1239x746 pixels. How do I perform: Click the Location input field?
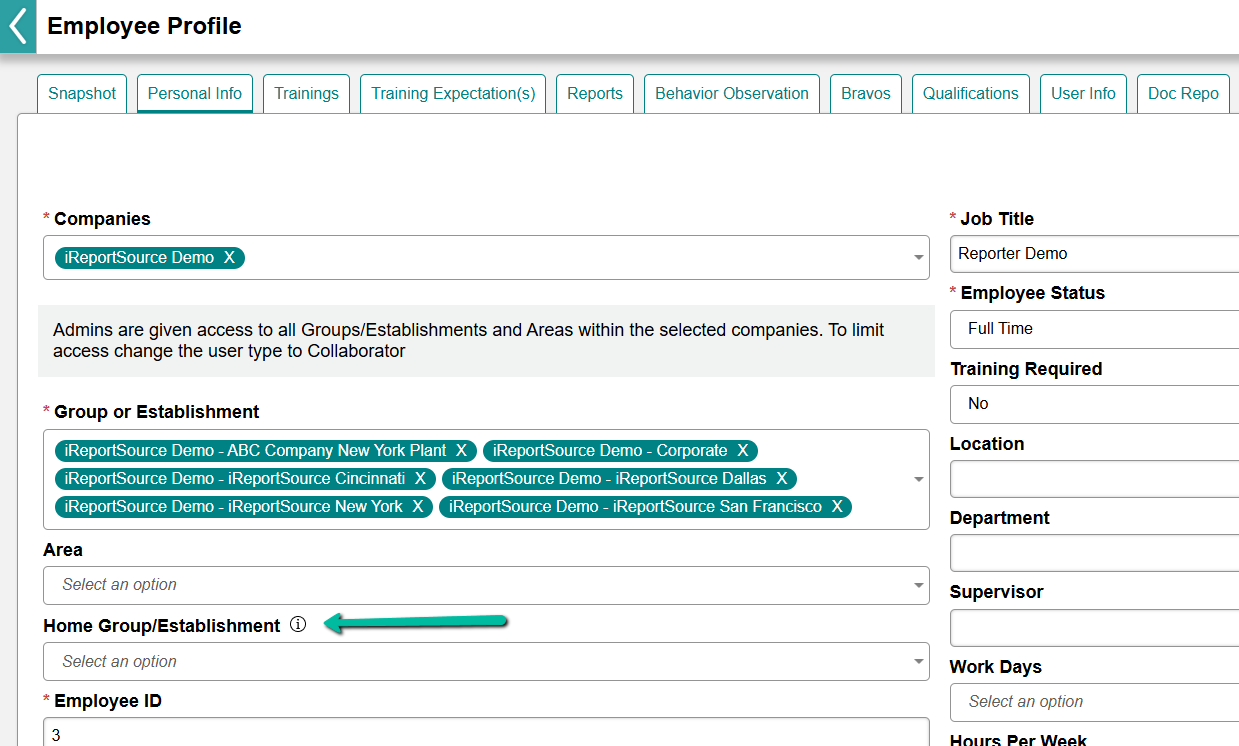pos(1094,479)
